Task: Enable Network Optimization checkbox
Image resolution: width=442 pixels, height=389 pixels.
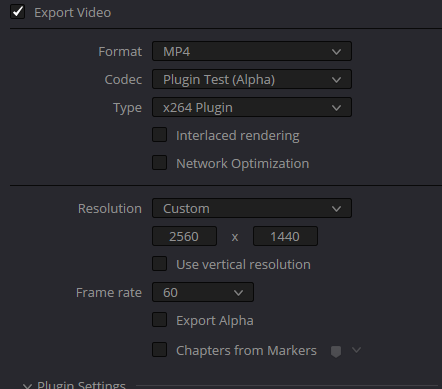Action: coord(159,163)
